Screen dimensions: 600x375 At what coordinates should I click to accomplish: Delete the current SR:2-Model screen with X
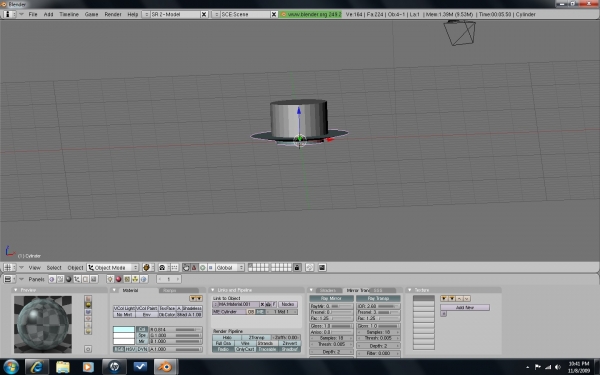click(204, 14)
